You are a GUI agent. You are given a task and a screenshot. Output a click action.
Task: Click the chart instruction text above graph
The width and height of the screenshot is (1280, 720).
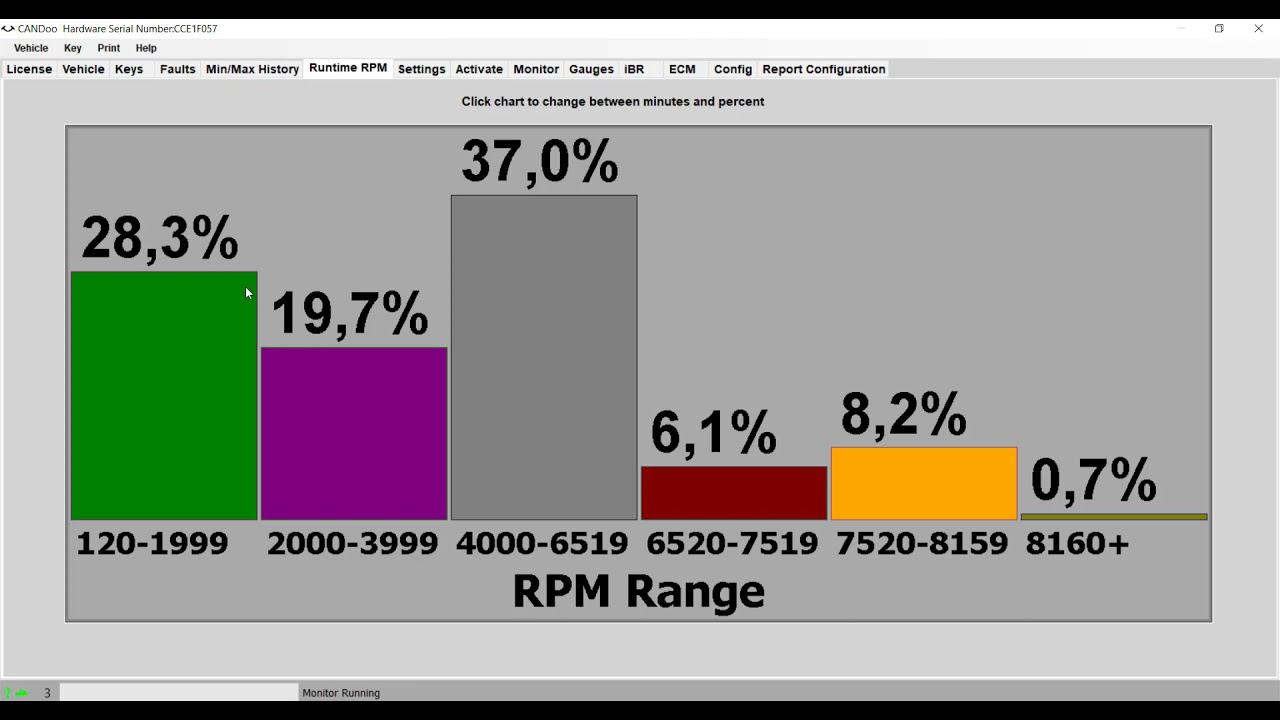click(x=613, y=101)
